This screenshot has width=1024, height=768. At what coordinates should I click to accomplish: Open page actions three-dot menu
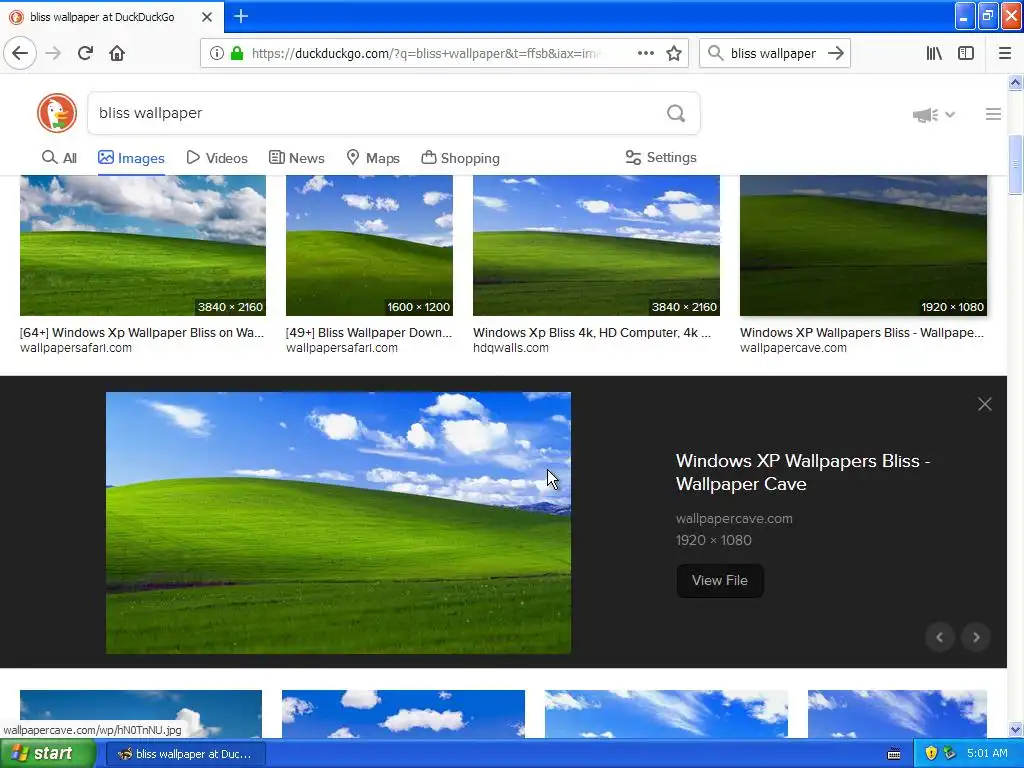(645, 53)
